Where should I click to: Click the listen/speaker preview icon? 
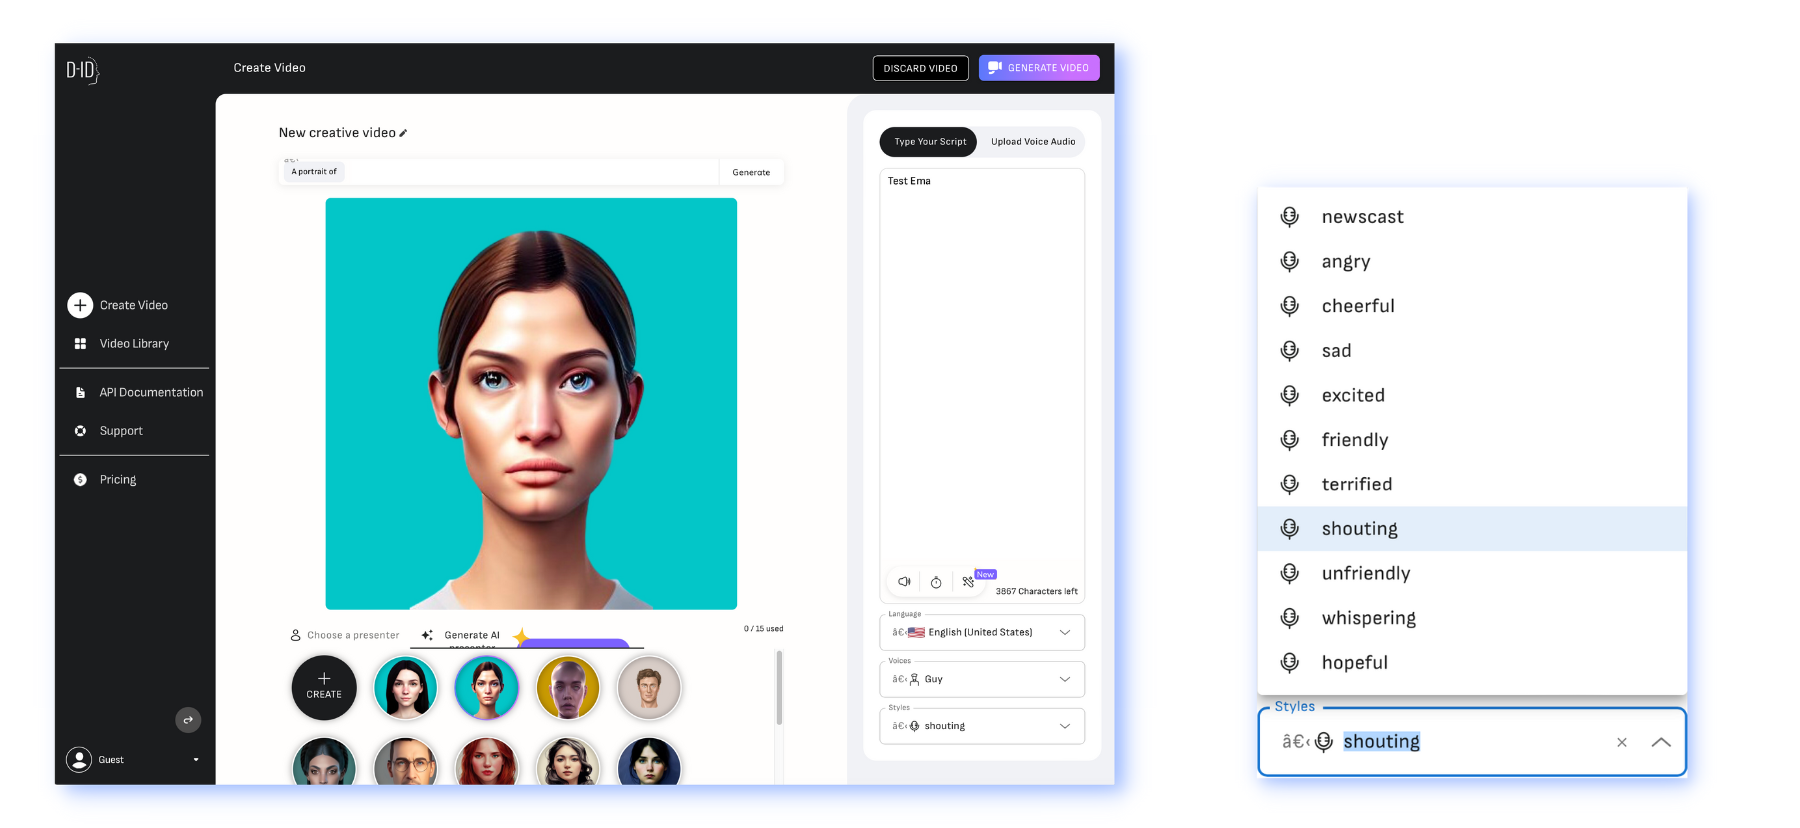click(904, 582)
